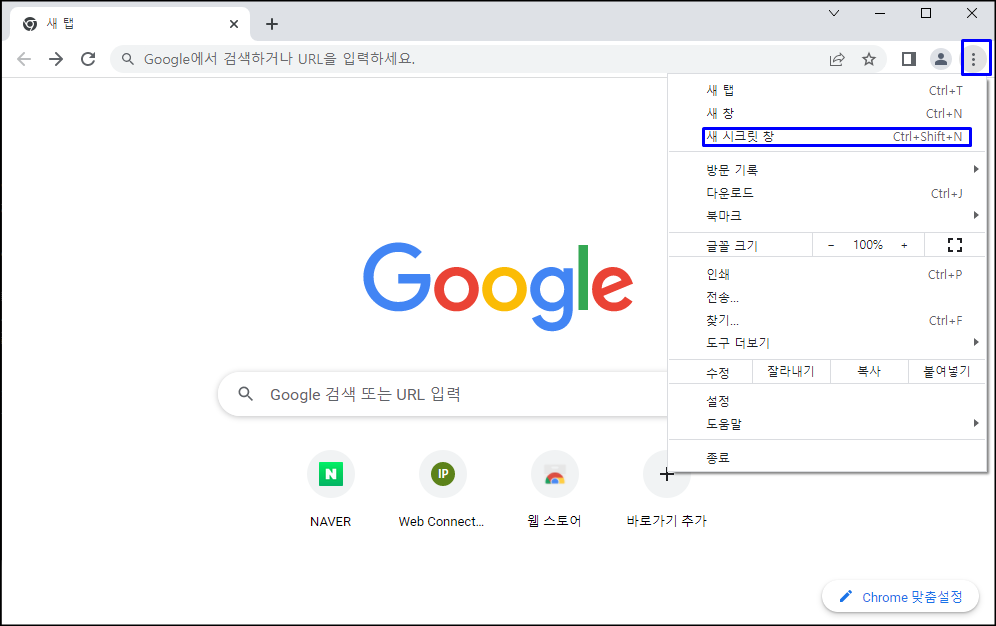Click Chrome 맞춤설정 button
The height and width of the screenshot is (626, 996).
tap(900, 597)
